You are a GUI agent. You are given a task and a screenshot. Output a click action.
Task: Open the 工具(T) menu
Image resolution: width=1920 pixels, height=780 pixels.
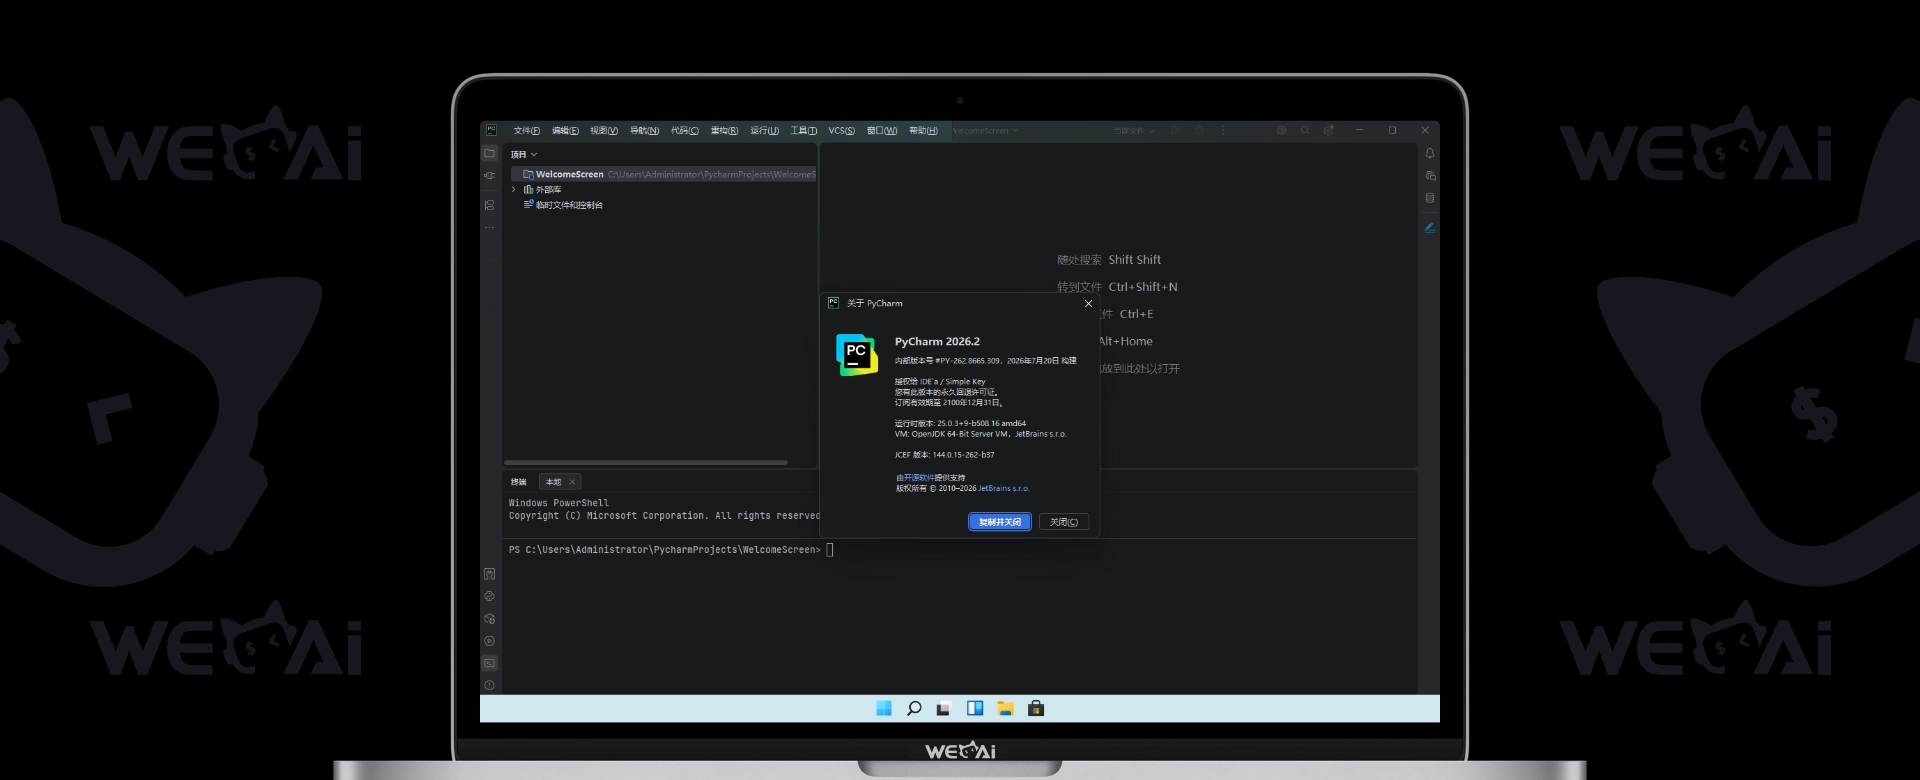804,131
